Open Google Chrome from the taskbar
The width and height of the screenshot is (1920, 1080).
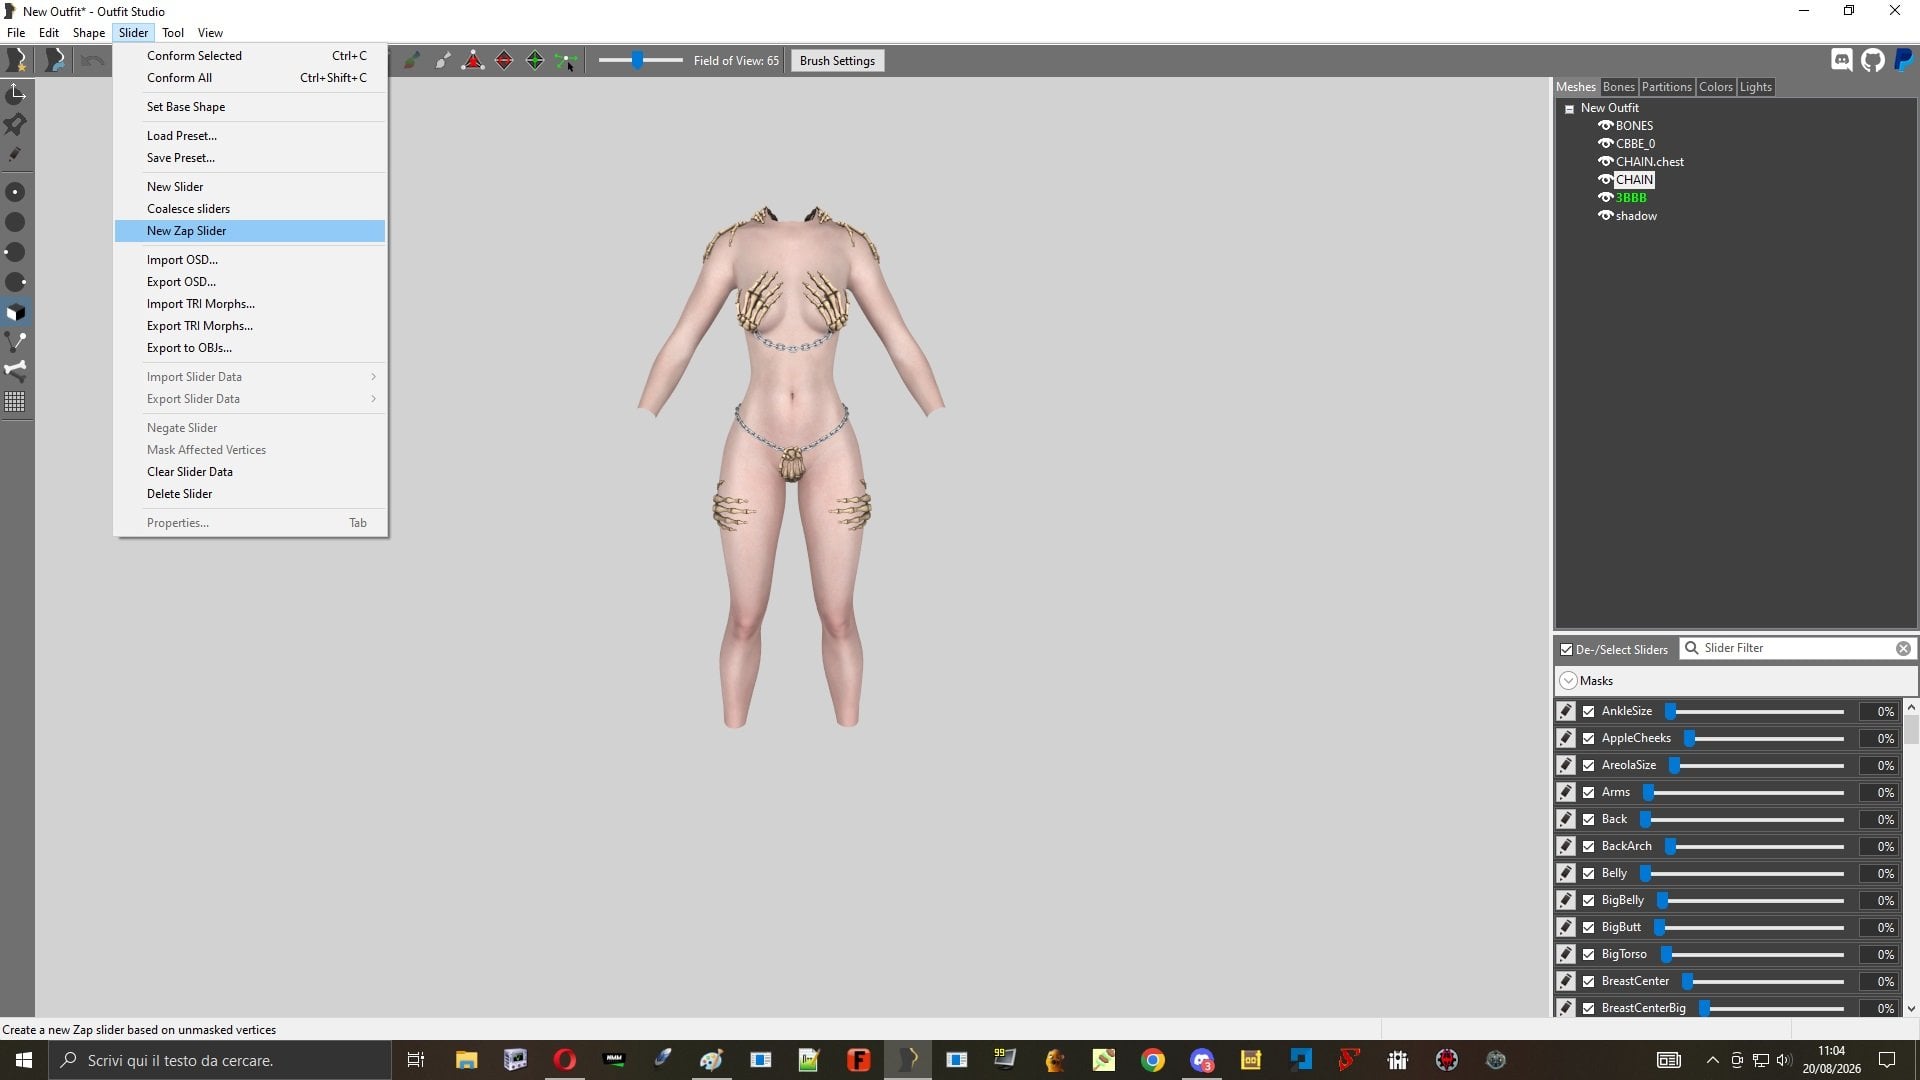(x=1153, y=1060)
